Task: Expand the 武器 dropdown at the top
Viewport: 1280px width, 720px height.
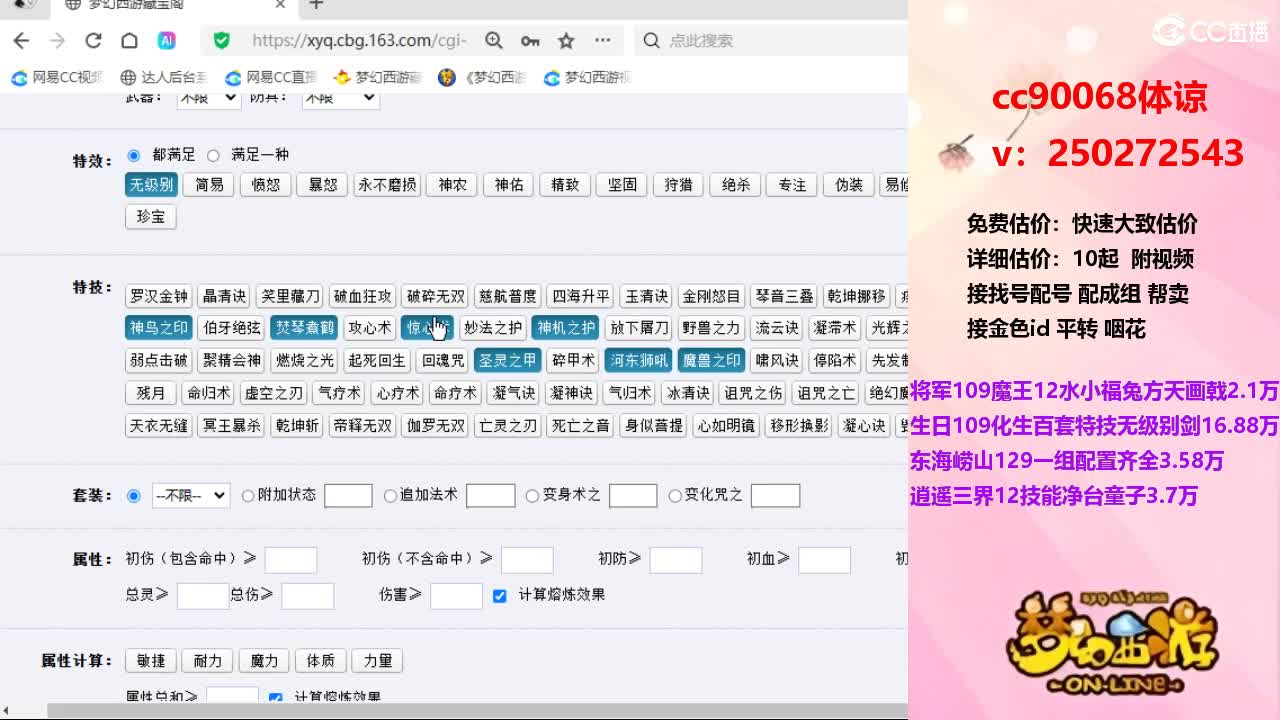Action: tap(208, 97)
